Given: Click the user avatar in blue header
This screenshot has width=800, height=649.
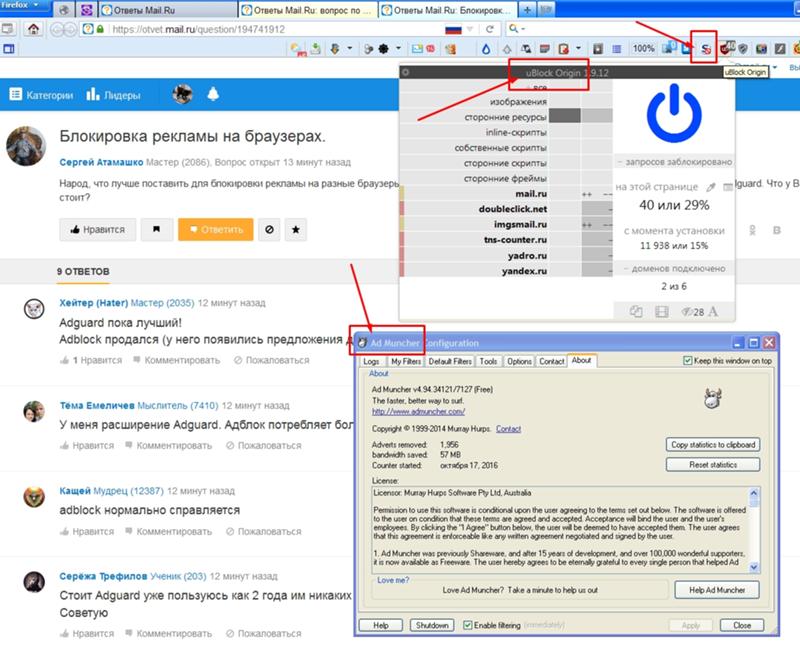Looking at the screenshot, I should coord(182,94).
